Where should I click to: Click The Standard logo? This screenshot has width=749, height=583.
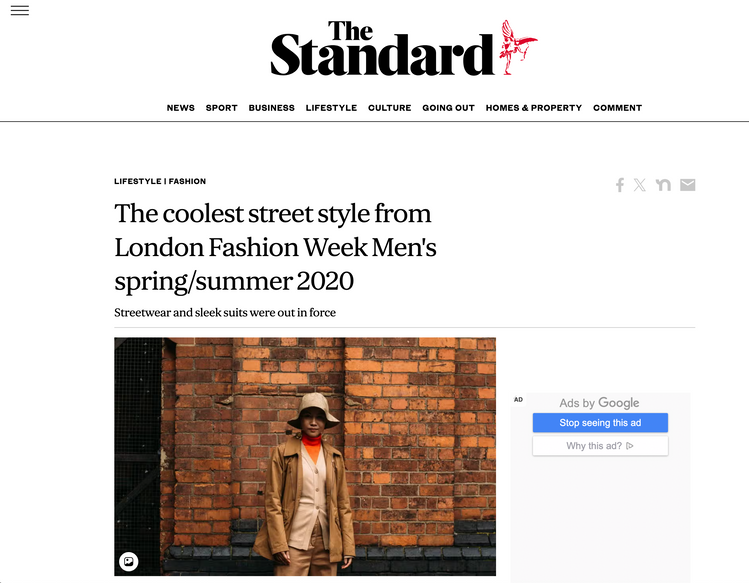[382, 50]
